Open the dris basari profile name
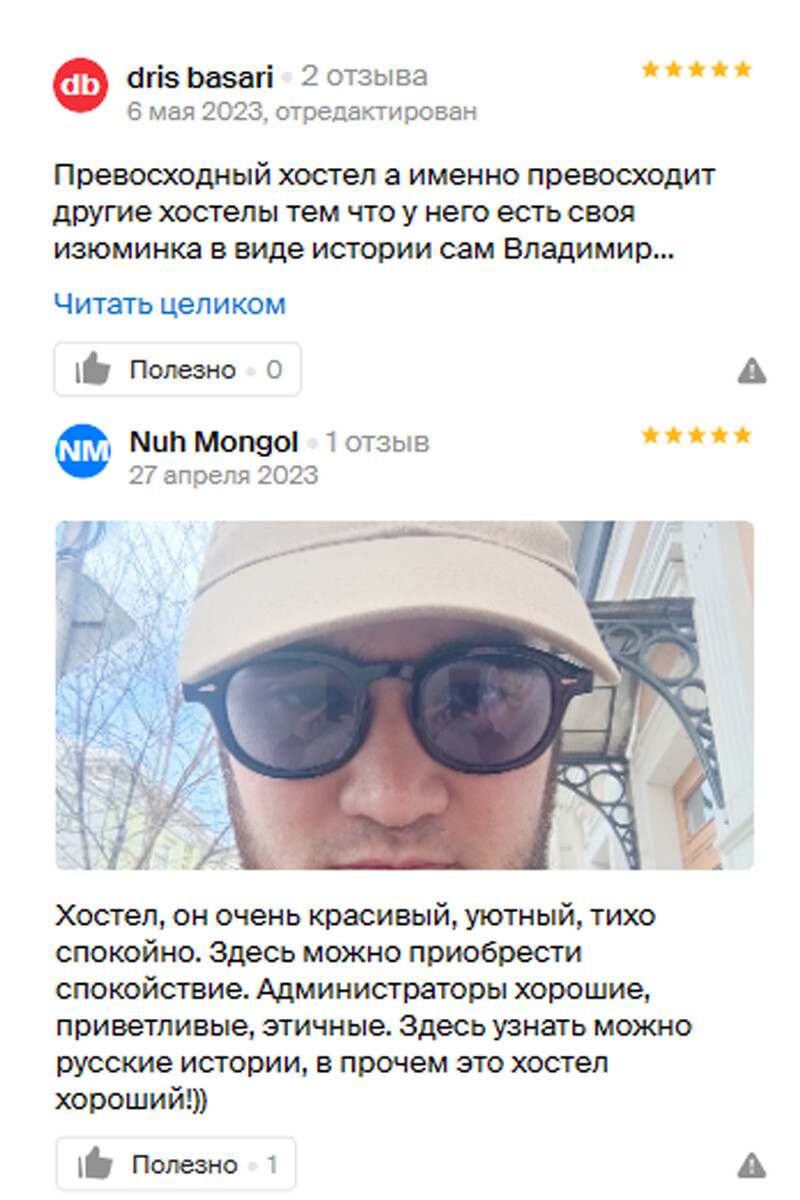Screen dimensions: 800x1200 click(x=200, y=76)
